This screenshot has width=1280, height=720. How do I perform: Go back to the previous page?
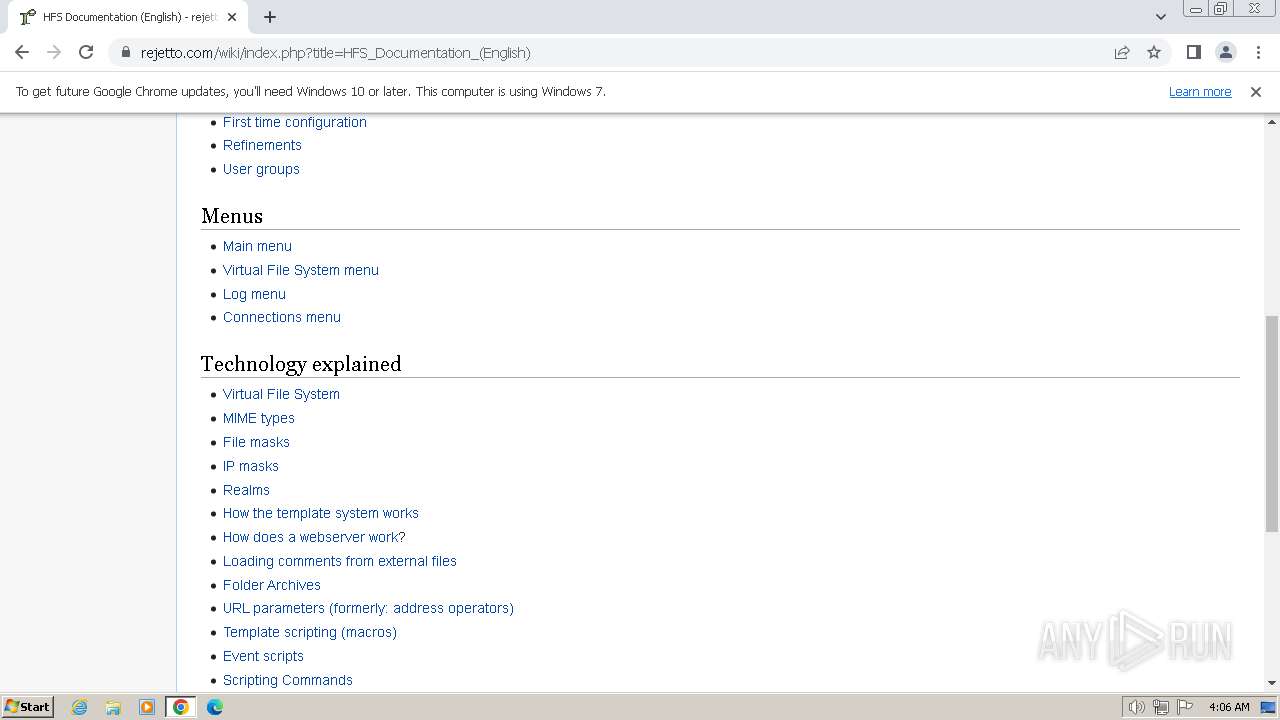[x=22, y=52]
